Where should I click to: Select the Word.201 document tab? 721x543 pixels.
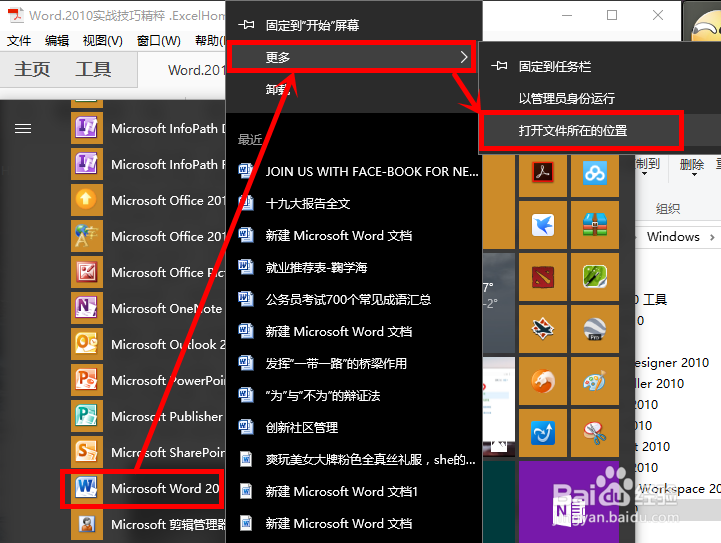196,70
